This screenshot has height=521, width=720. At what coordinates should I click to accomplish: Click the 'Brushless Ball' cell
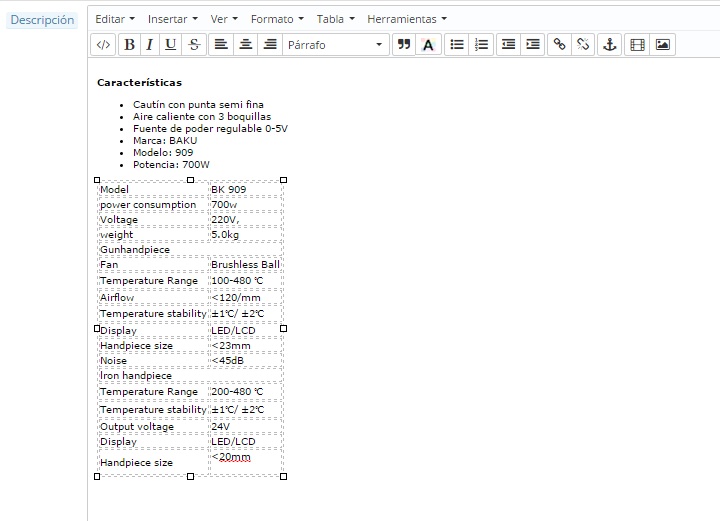click(x=246, y=265)
